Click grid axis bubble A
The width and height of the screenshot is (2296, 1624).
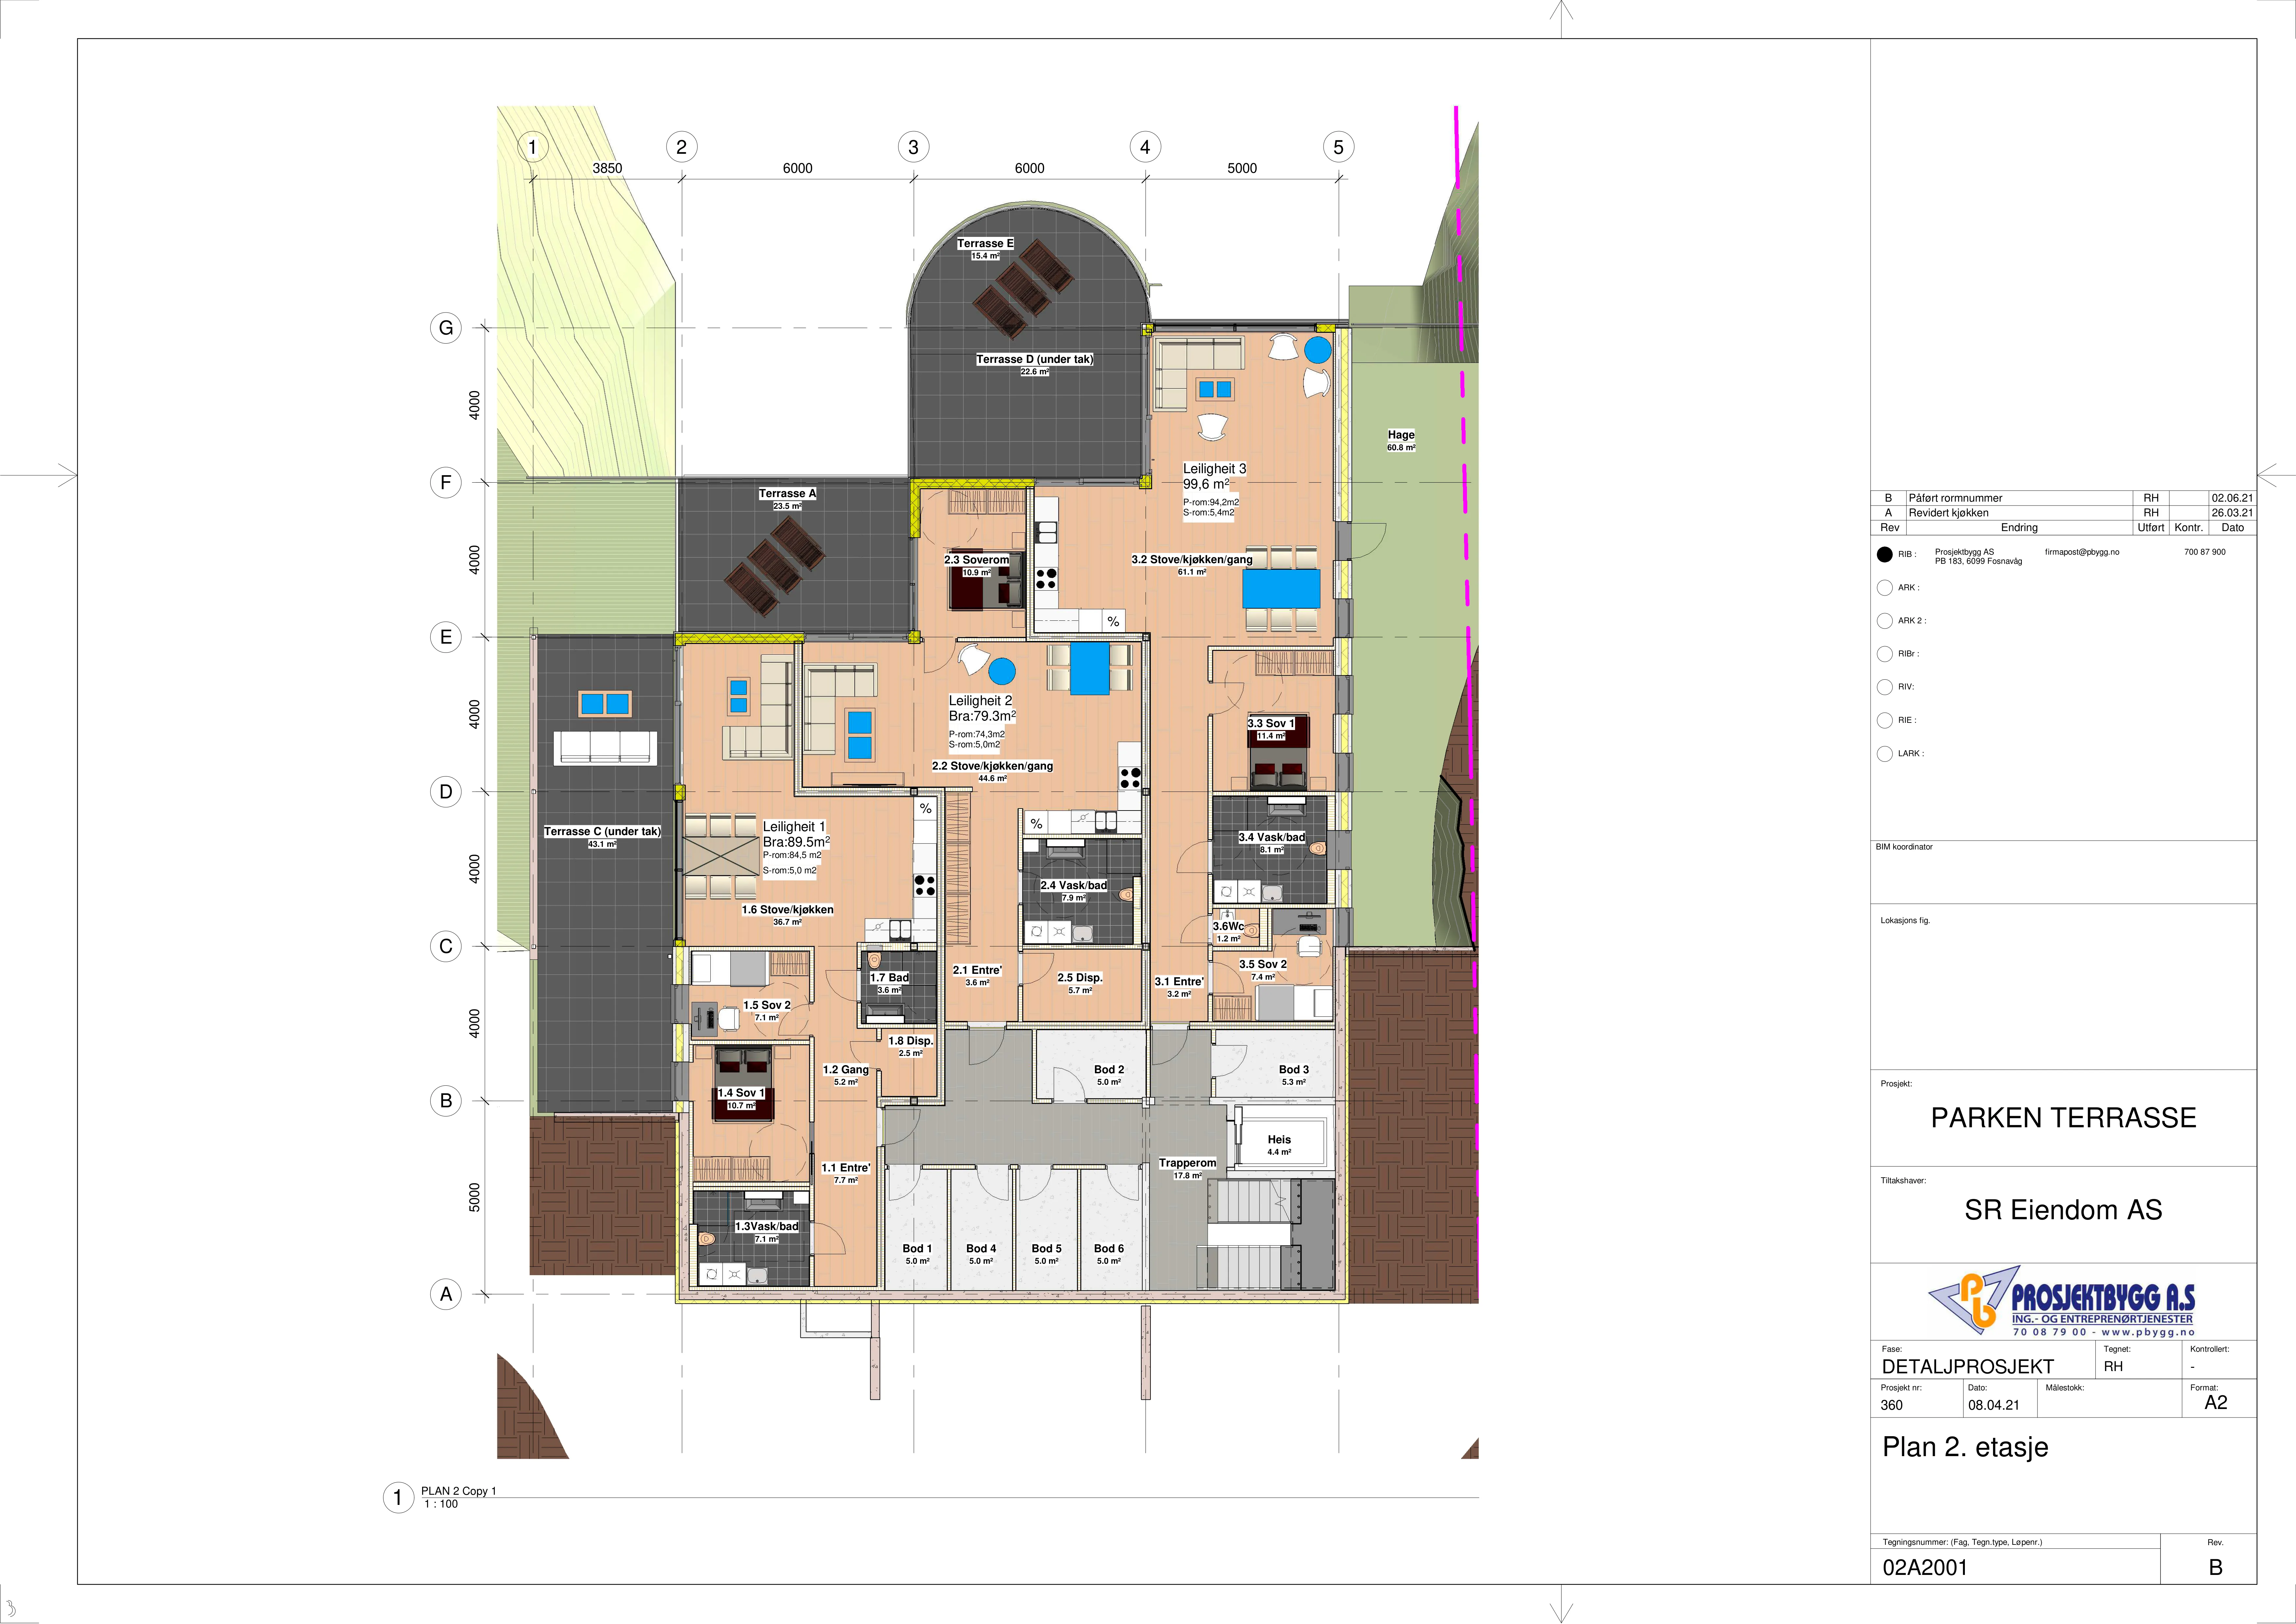(446, 1294)
